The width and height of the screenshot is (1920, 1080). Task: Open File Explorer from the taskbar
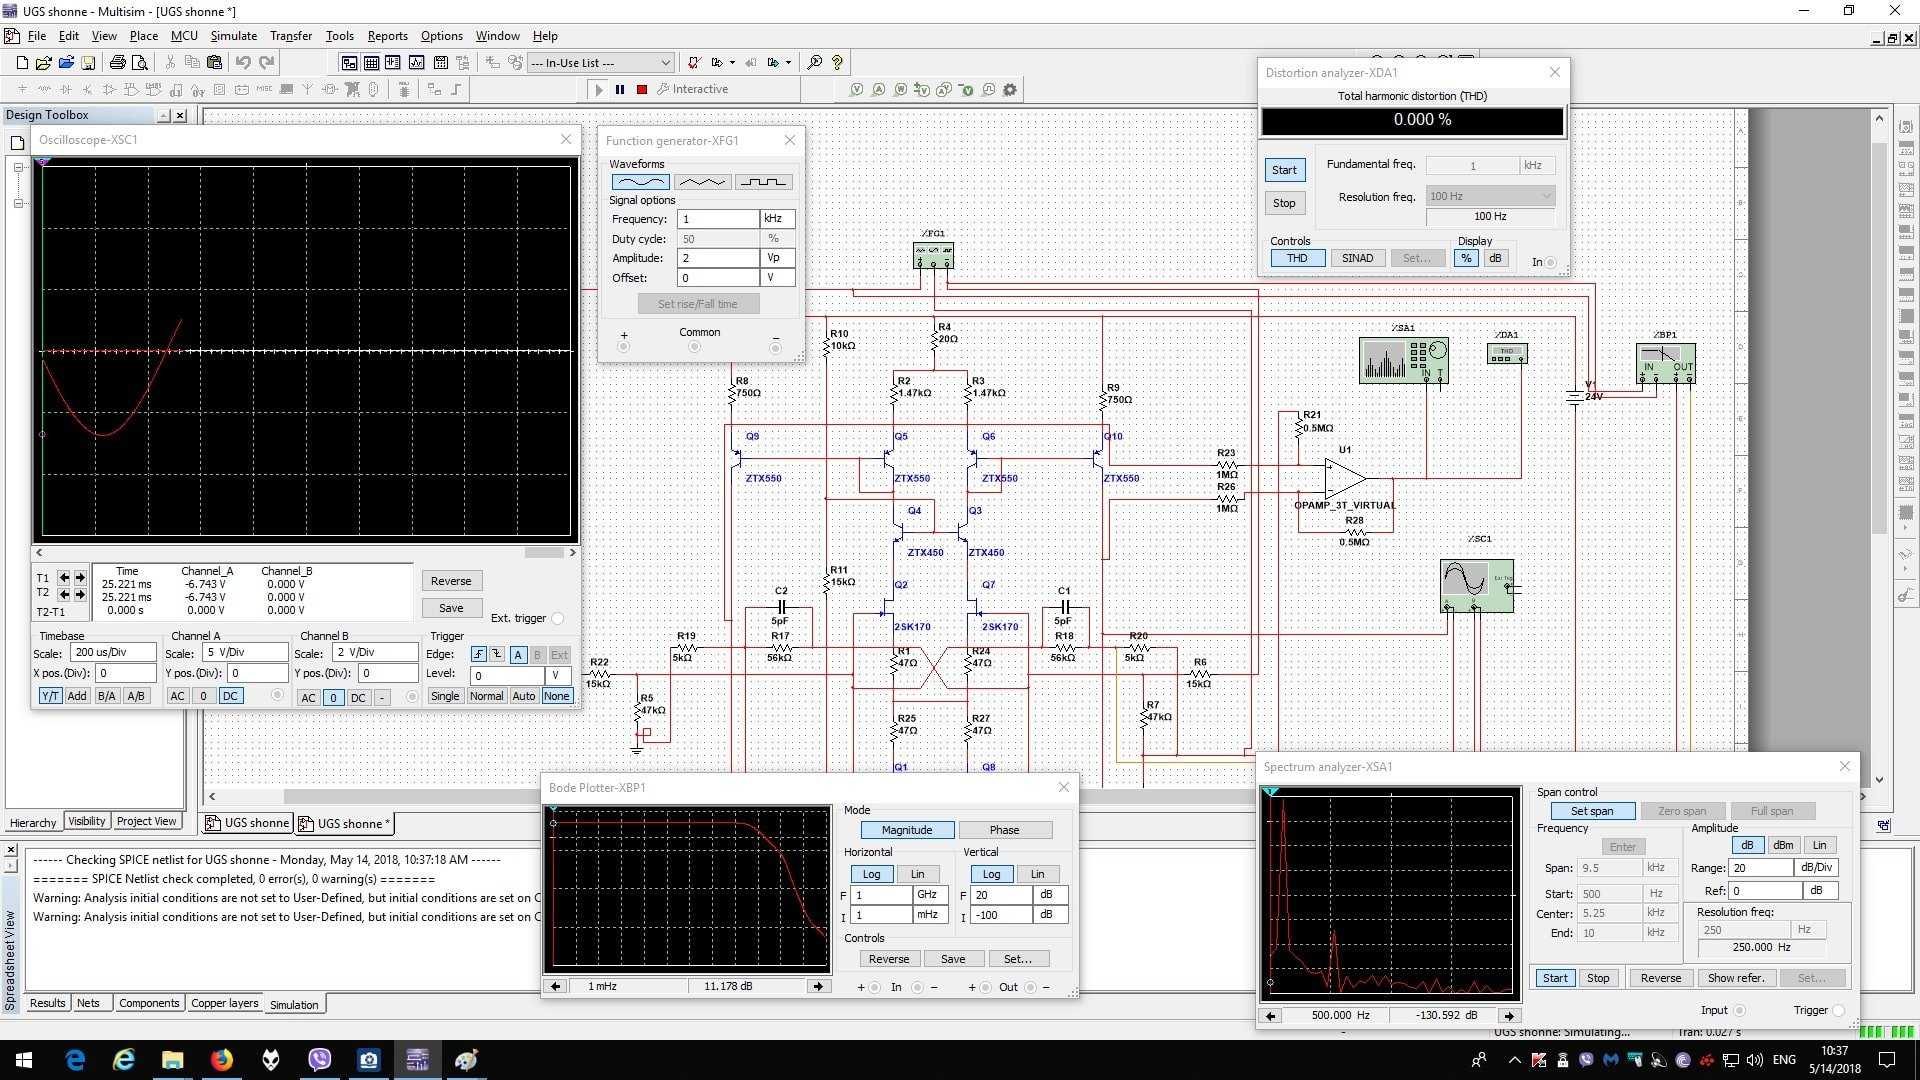[x=172, y=1059]
